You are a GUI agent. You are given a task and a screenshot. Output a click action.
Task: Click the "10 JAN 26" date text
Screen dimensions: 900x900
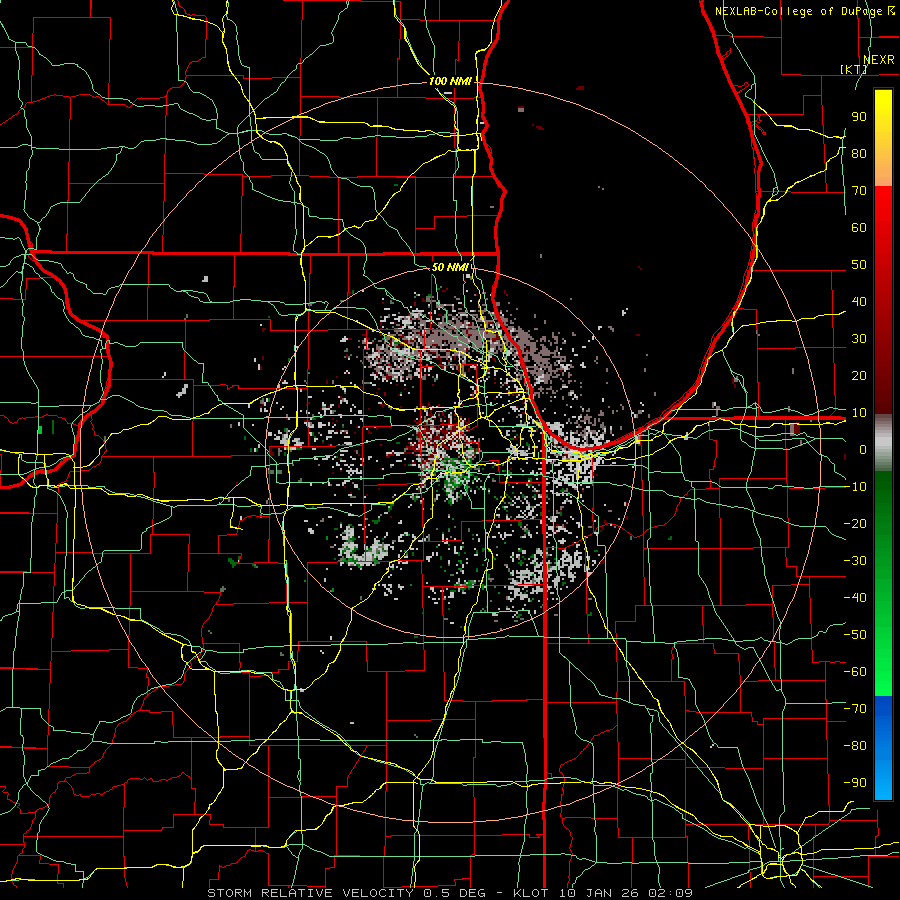click(x=598, y=893)
